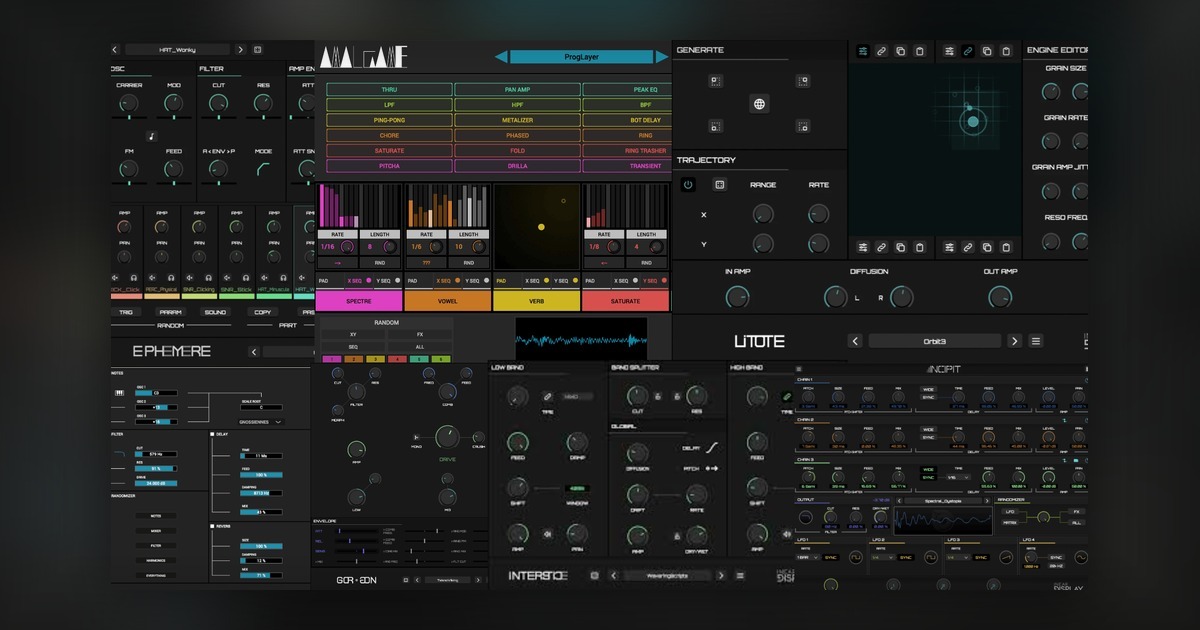Select next Litote preset after Orbit3
The width and height of the screenshot is (1200, 630).
(x=1014, y=341)
